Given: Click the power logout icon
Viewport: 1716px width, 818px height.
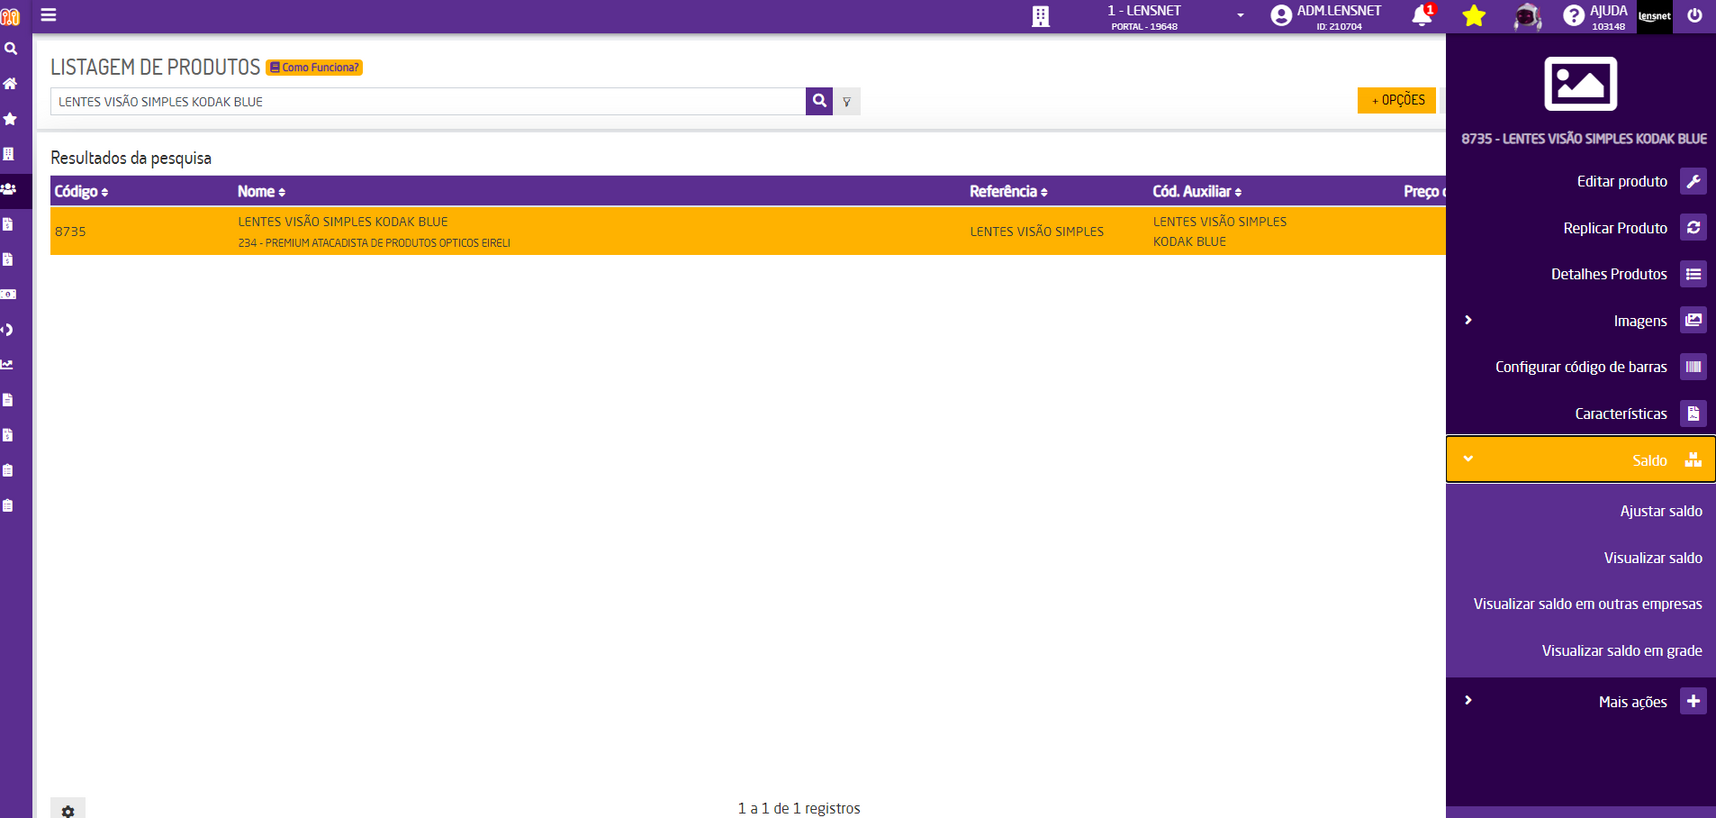Looking at the screenshot, I should click(x=1694, y=16).
